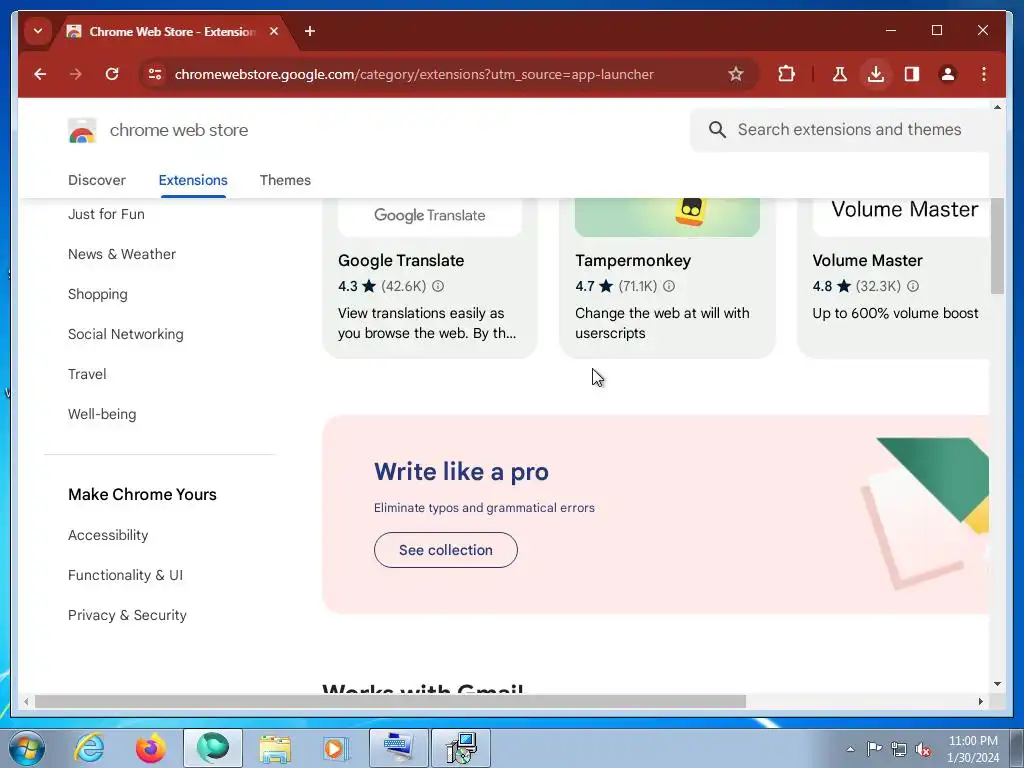1024x768 pixels.
Task: Open a new tab with plus button
Action: (x=310, y=31)
